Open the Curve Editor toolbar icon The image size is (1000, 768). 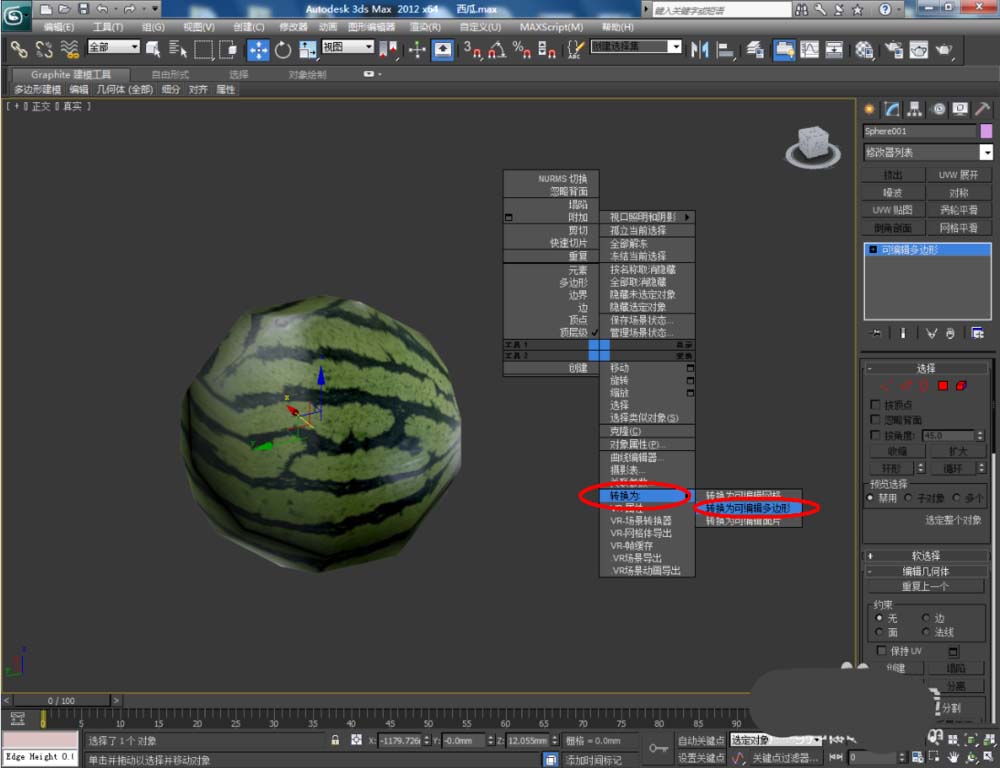[x=809, y=50]
